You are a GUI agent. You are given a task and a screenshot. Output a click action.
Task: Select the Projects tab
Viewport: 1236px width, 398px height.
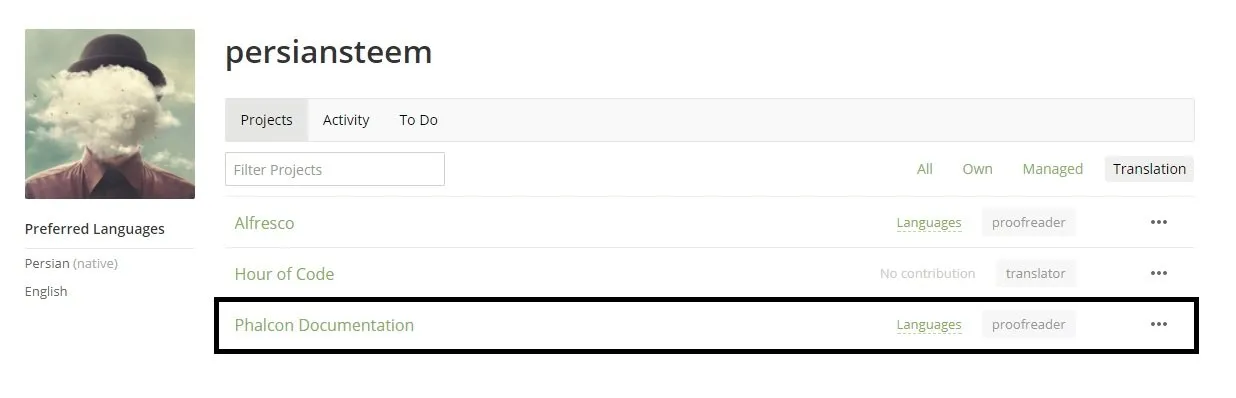coord(267,120)
